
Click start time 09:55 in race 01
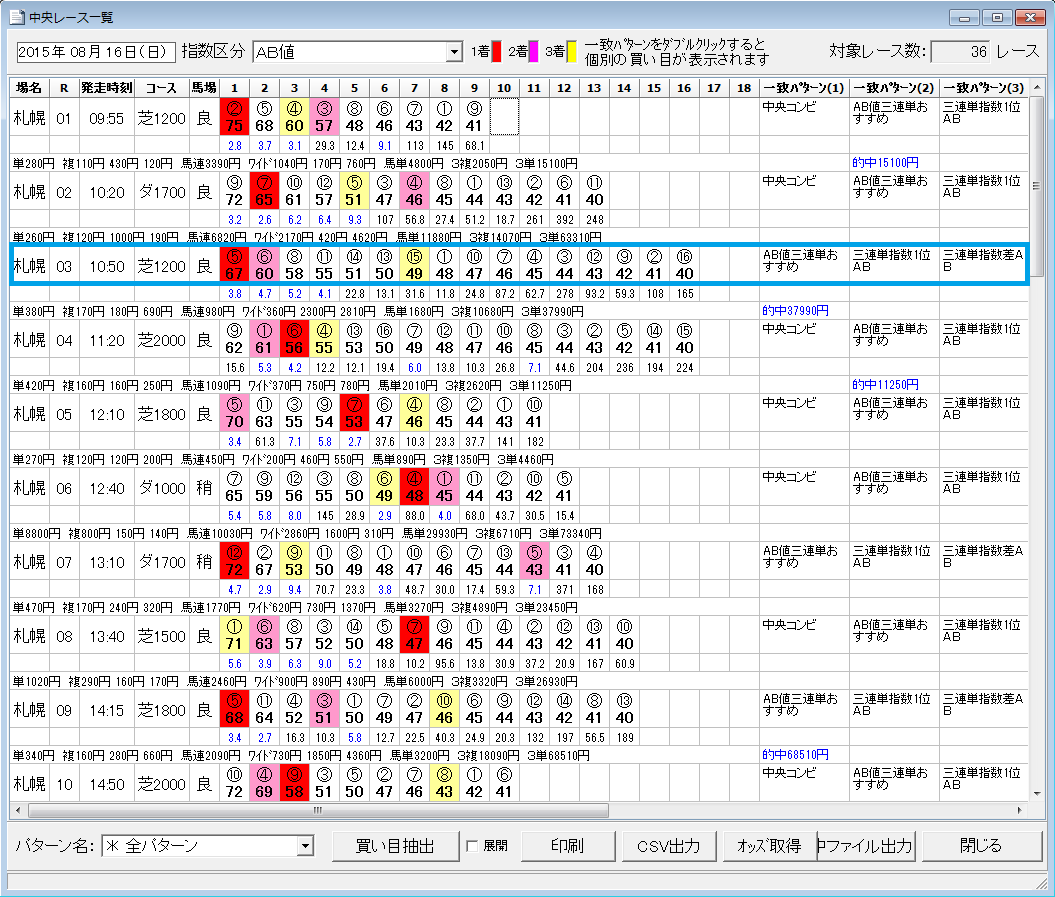tap(106, 118)
